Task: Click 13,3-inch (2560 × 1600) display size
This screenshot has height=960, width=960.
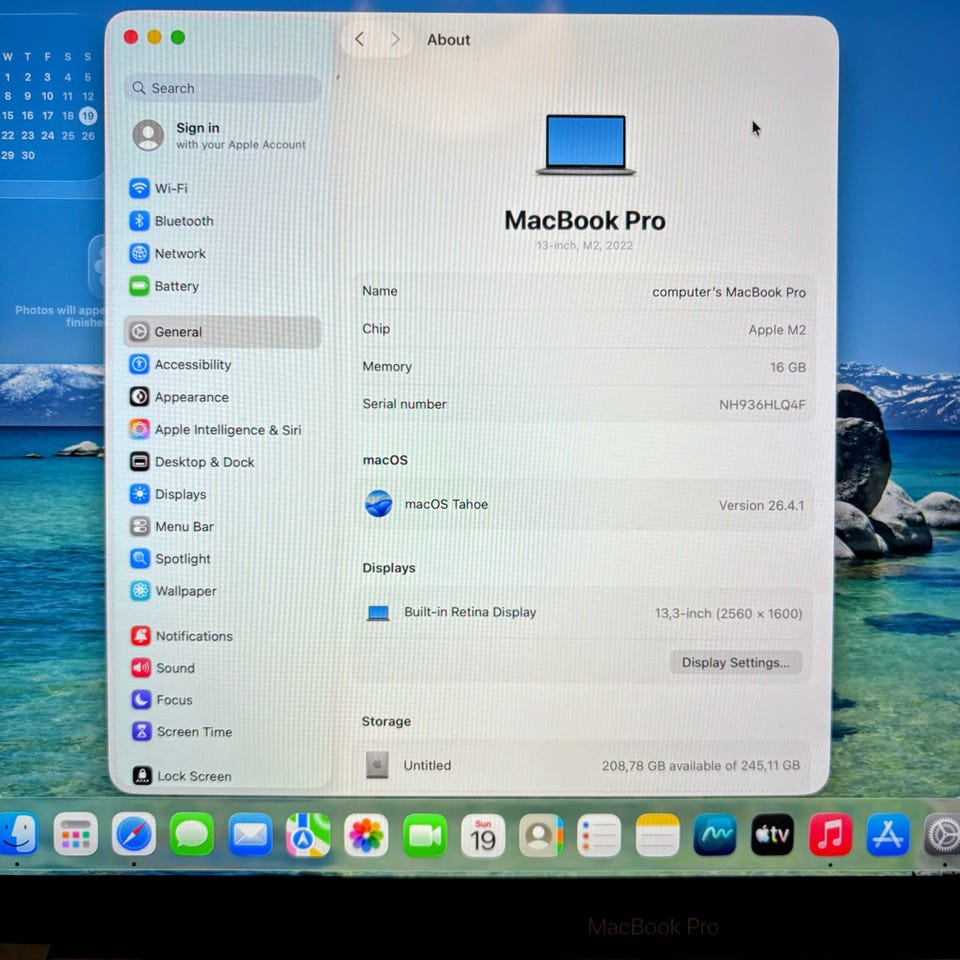Action: pyautogui.click(x=728, y=613)
